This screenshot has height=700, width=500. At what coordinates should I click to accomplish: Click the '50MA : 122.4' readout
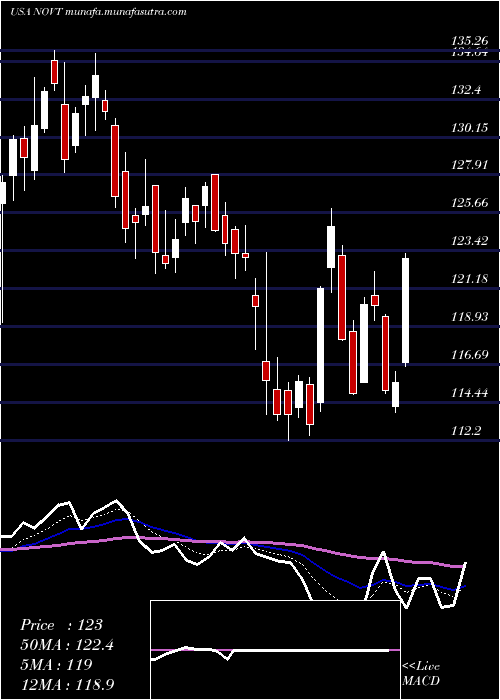[x=67, y=645]
